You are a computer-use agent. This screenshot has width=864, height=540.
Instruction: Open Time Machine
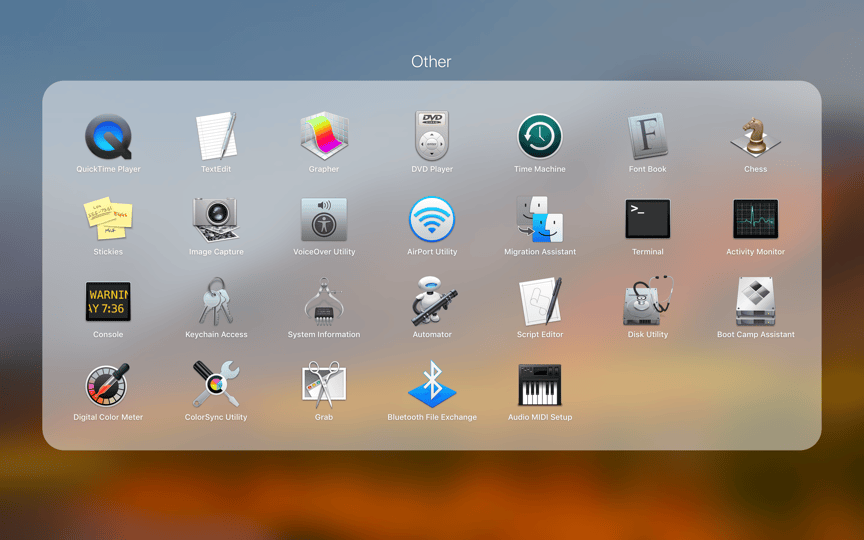point(540,136)
